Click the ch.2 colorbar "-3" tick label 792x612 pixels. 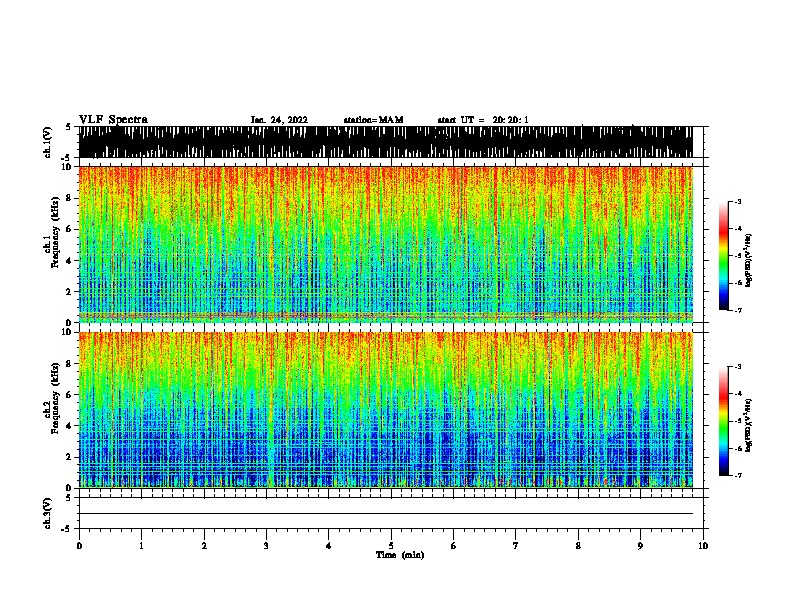(x=737, y=367)
